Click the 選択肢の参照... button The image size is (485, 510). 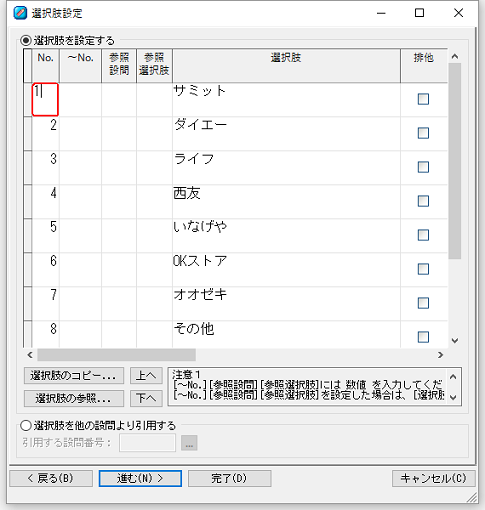[74, 398]
